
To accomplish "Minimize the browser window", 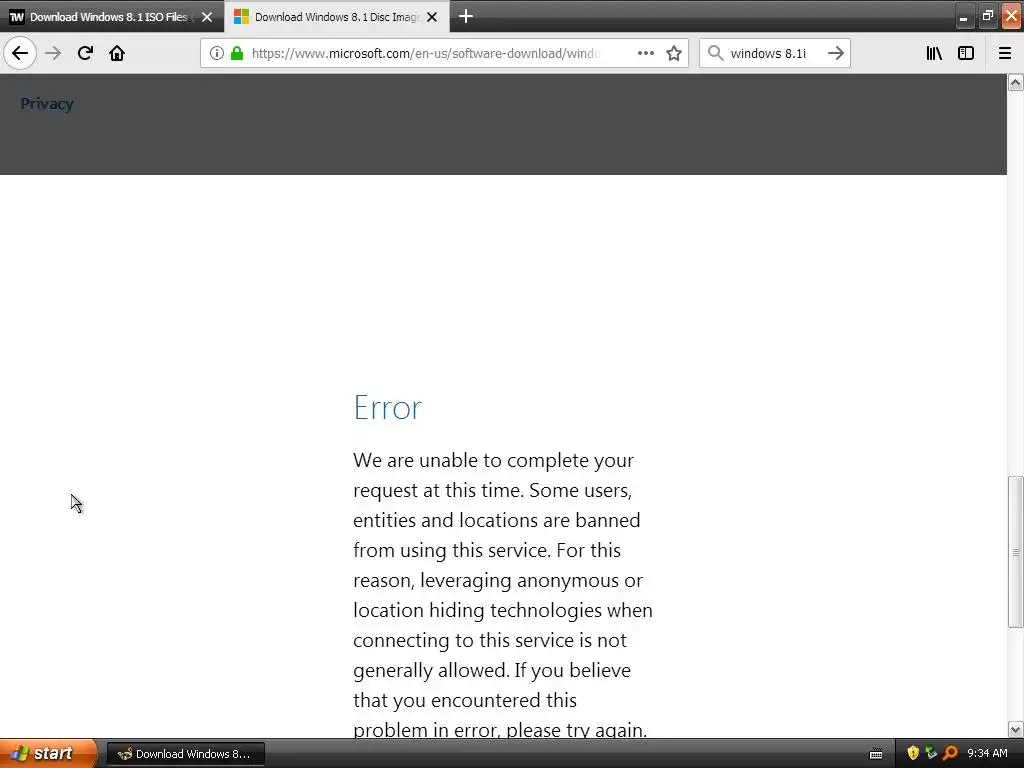I will click(964, 16).
